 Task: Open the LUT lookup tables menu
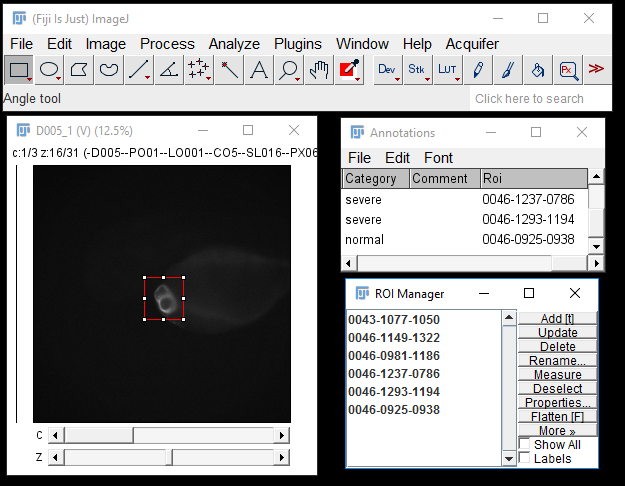pyautogui.click(x=448, y=70)
